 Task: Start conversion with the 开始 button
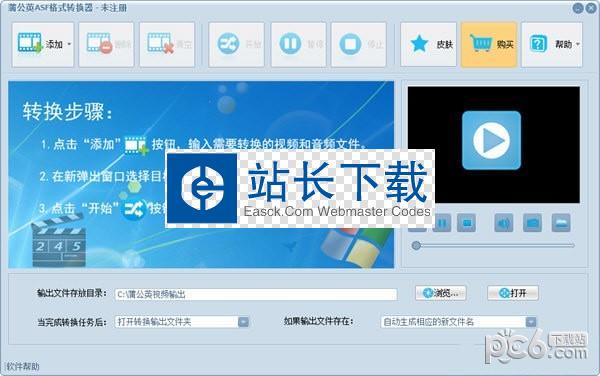coord(236,45)
